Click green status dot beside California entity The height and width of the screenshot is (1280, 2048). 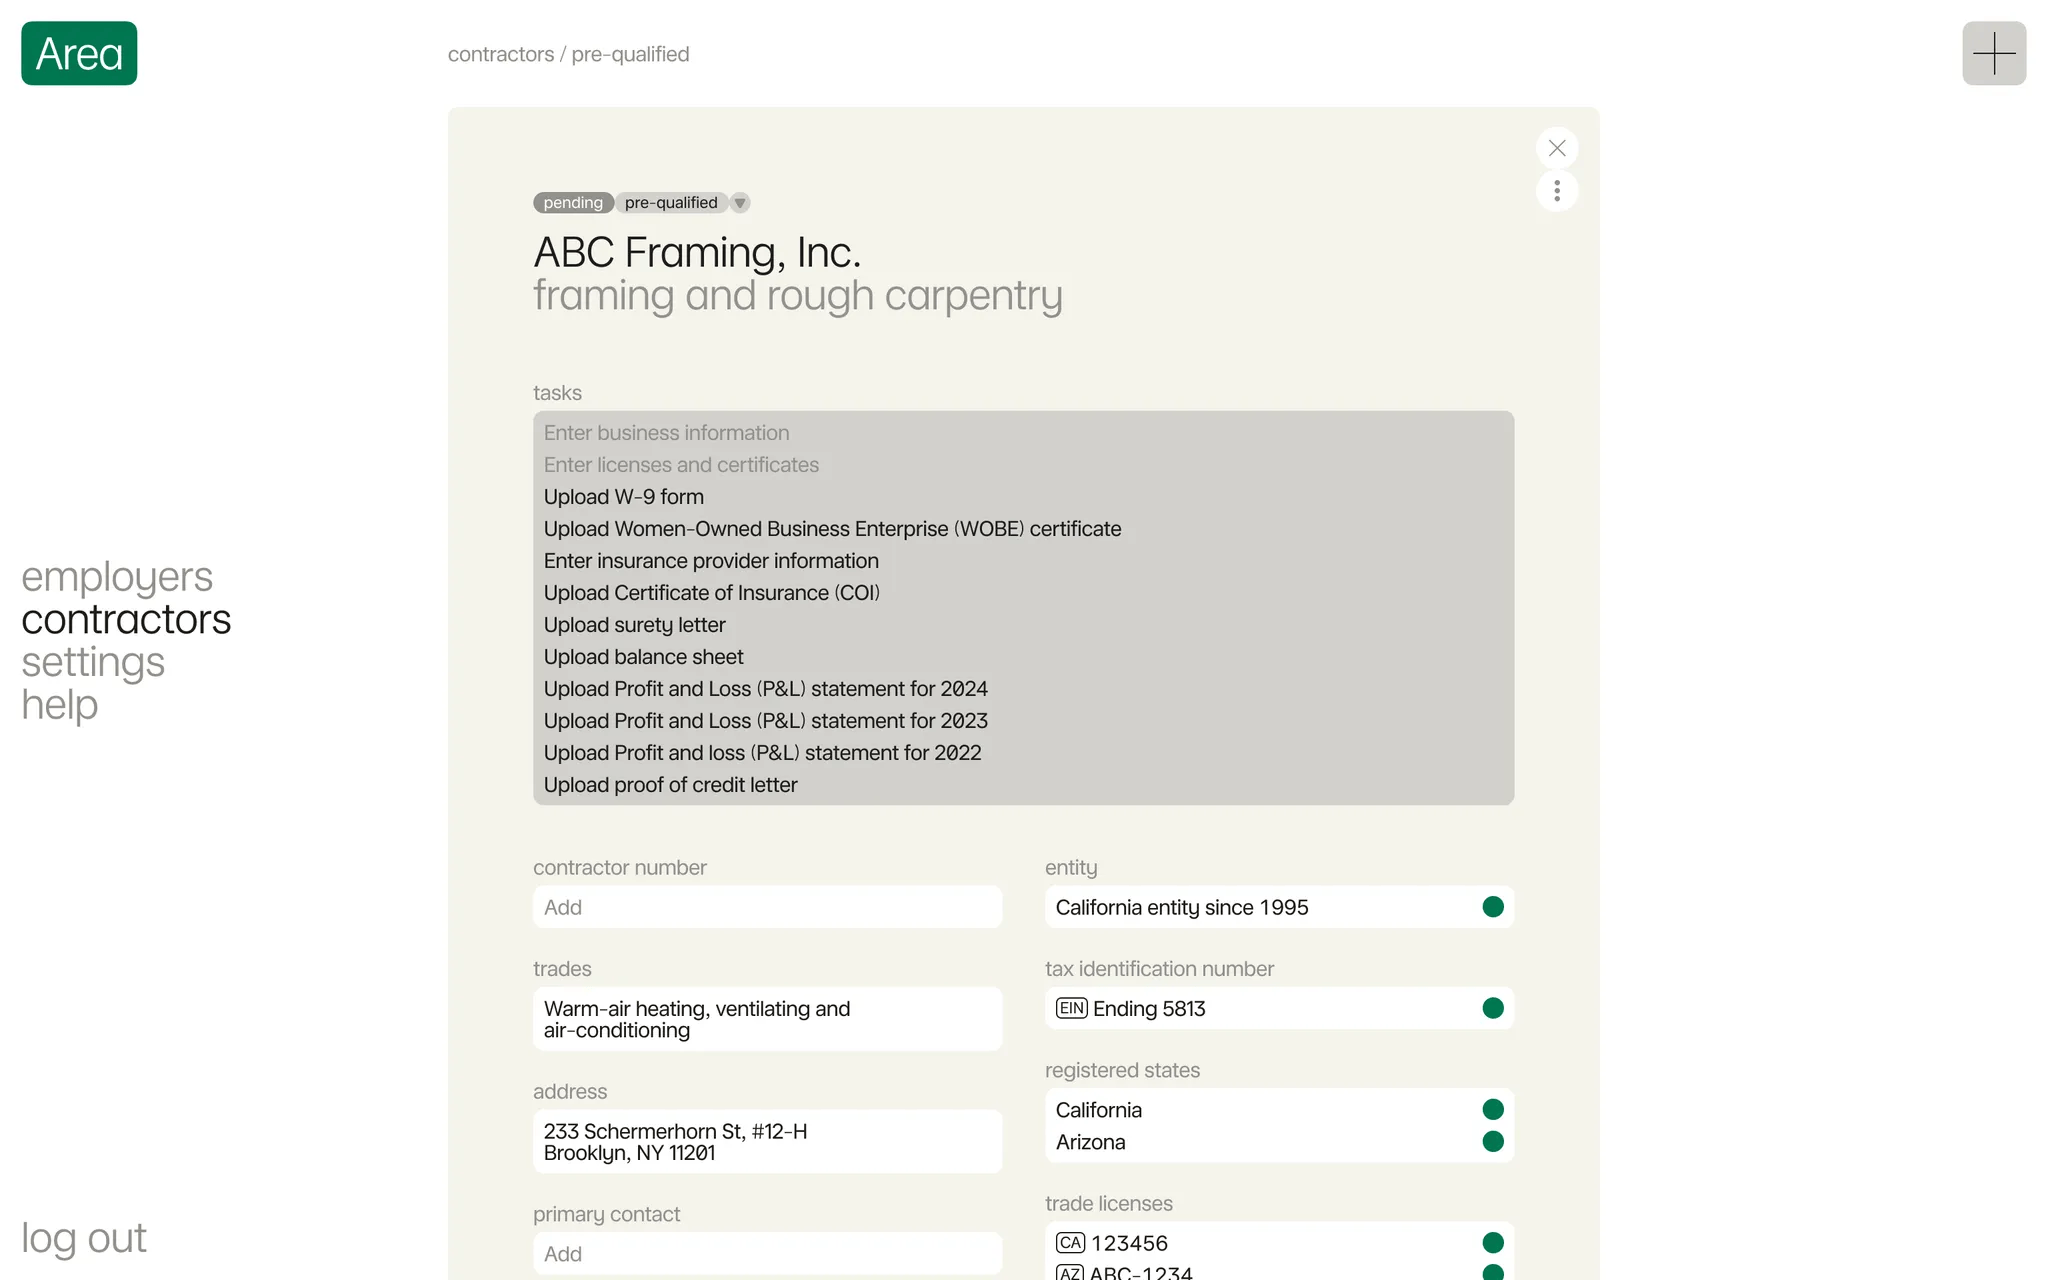1492,907
